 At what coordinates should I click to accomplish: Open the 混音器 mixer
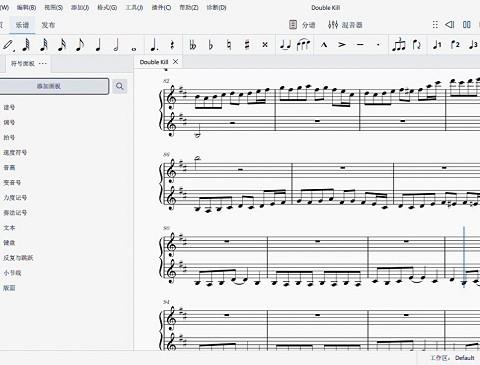345,25
